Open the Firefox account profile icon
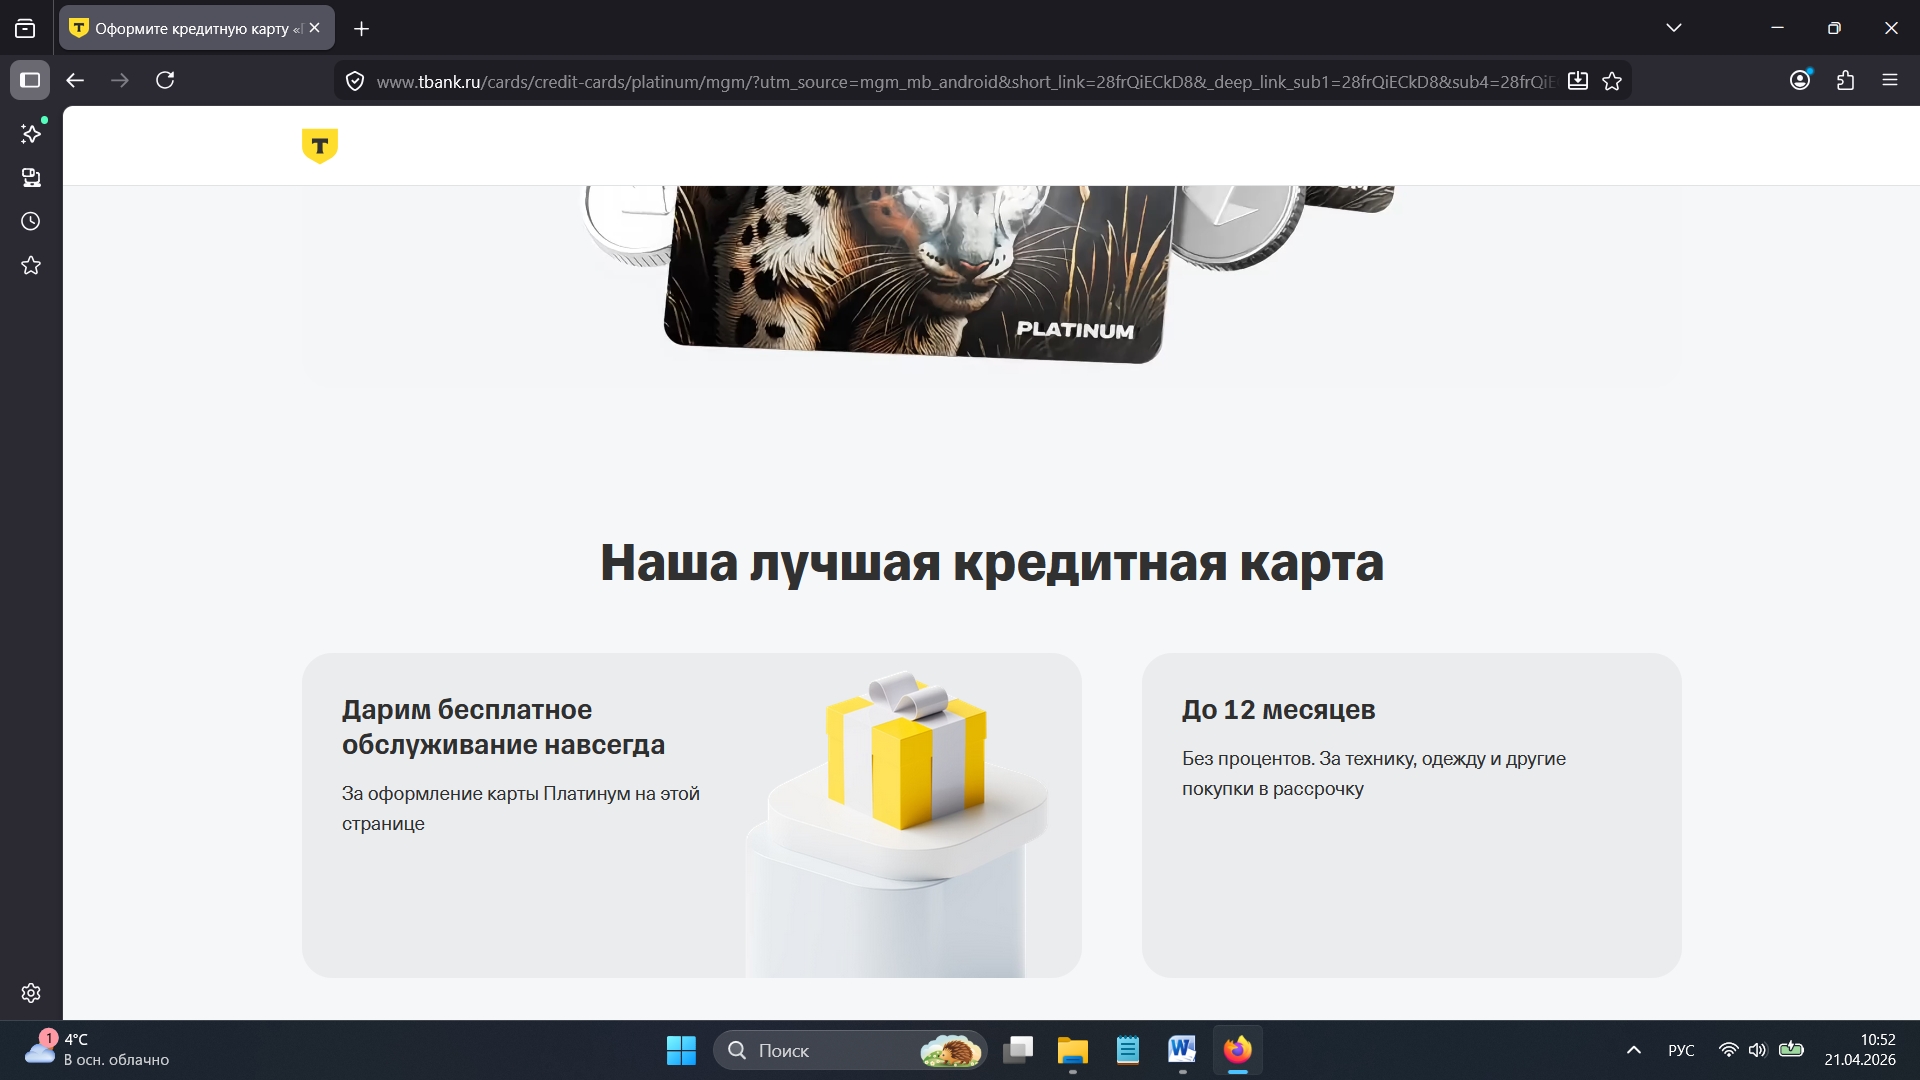Viewport: 1920px width, 1080px height. (x=1800, y=80)
